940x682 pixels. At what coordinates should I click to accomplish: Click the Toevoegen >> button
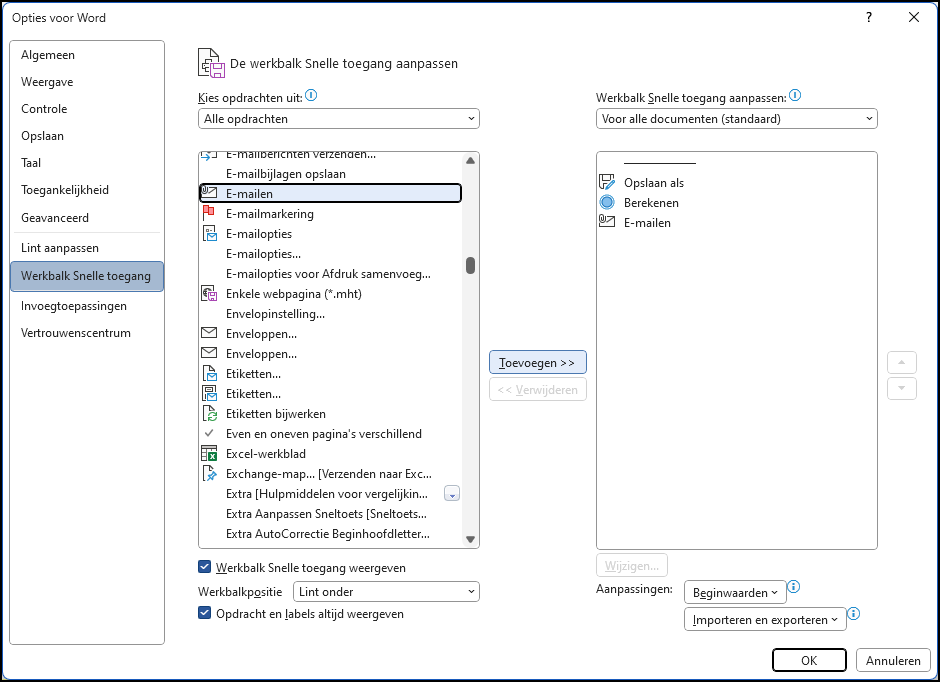point(538,363)
